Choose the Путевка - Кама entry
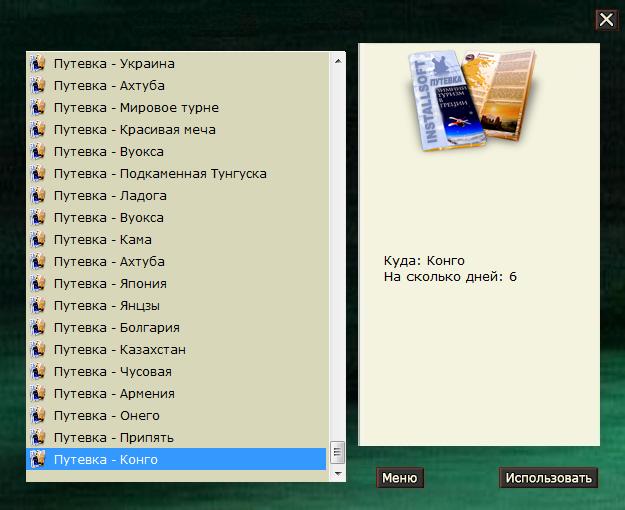Image resolution: width=625 pixels, height=510 pixels. coord(102,240)
